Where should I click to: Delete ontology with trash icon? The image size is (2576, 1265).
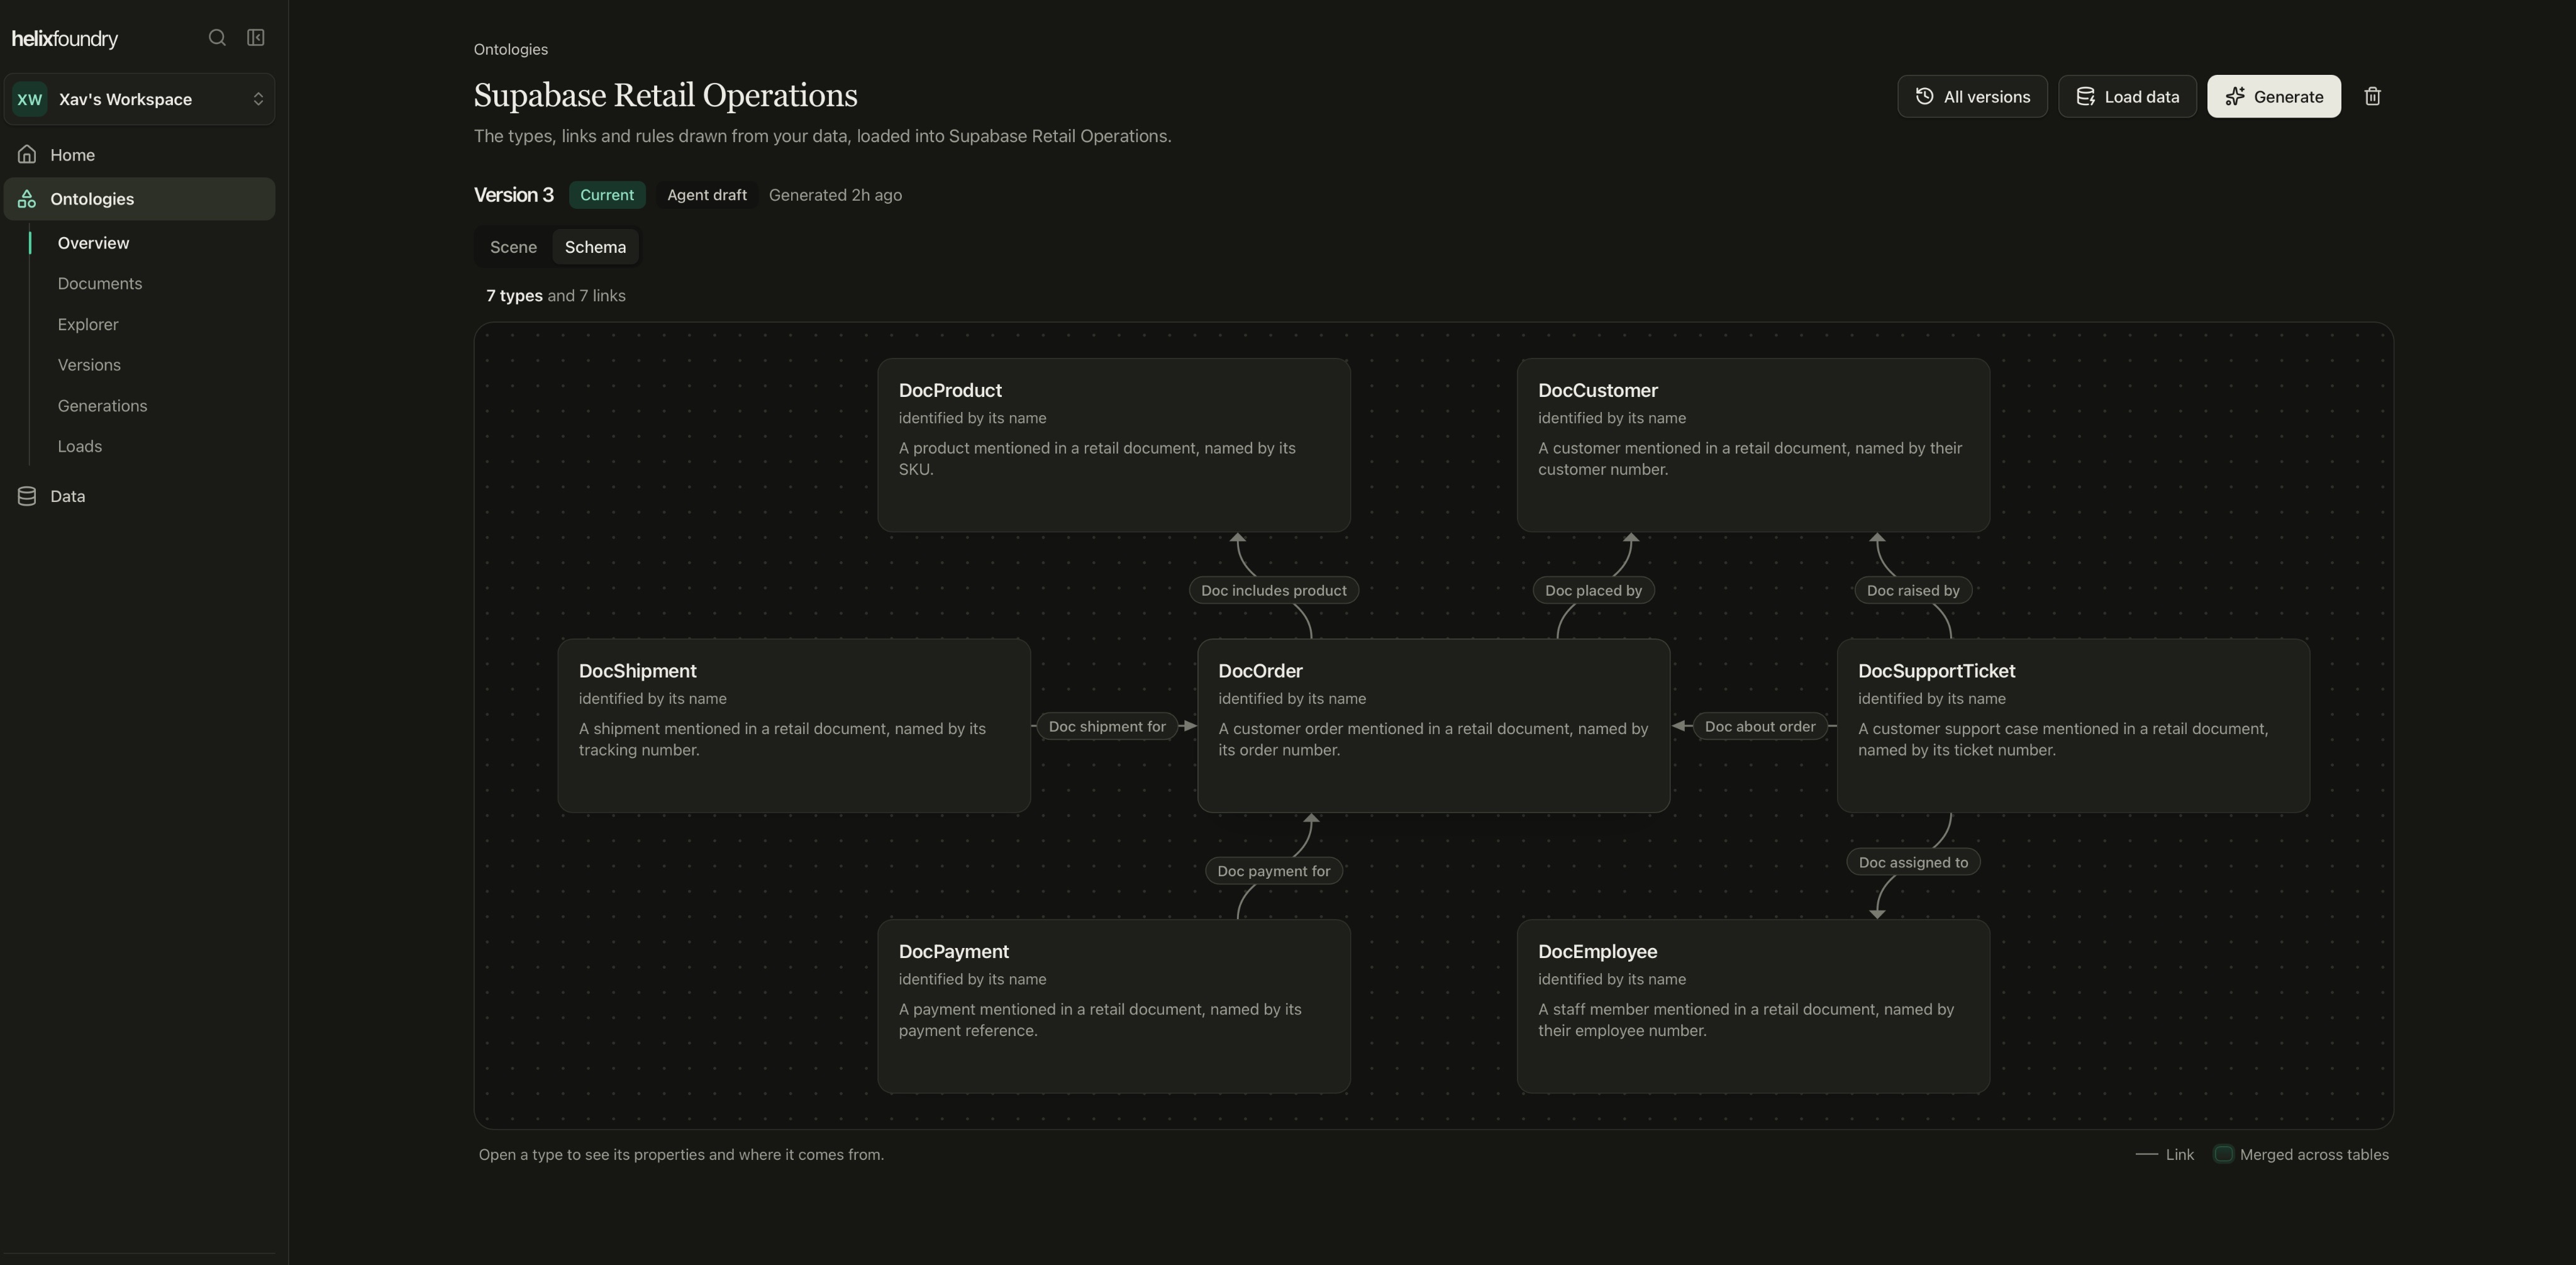click(2372, 96)
